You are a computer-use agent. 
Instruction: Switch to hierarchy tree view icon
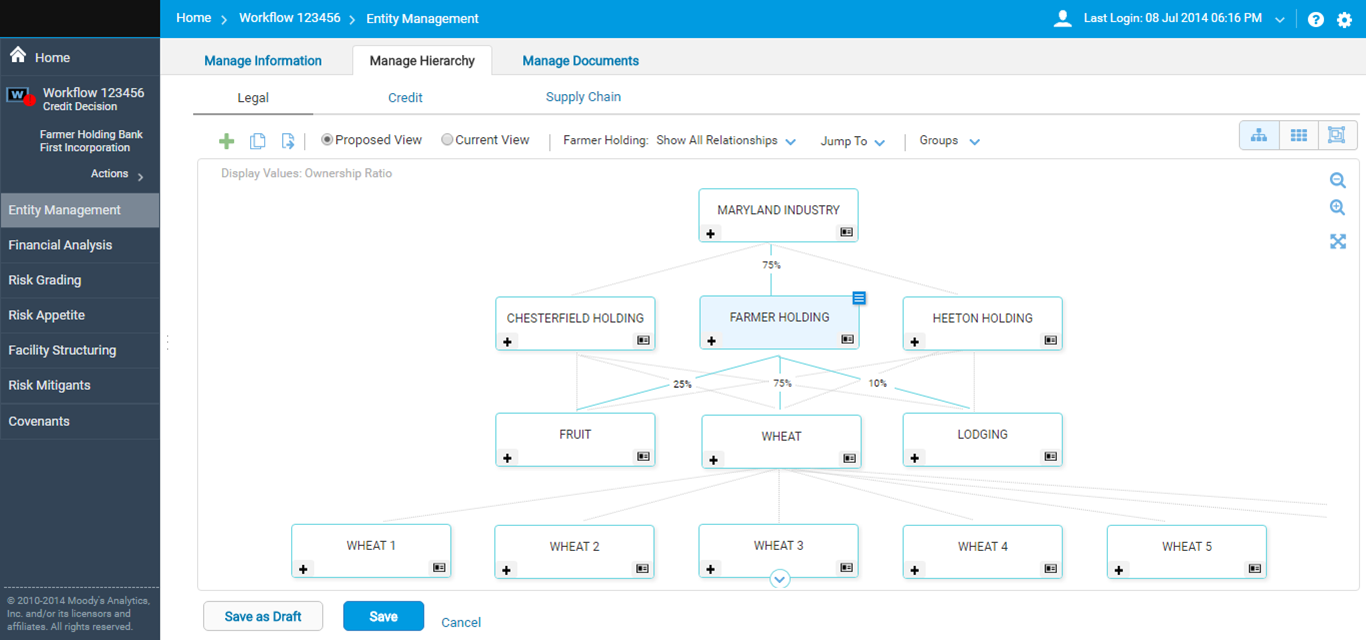pos(1259,136)
